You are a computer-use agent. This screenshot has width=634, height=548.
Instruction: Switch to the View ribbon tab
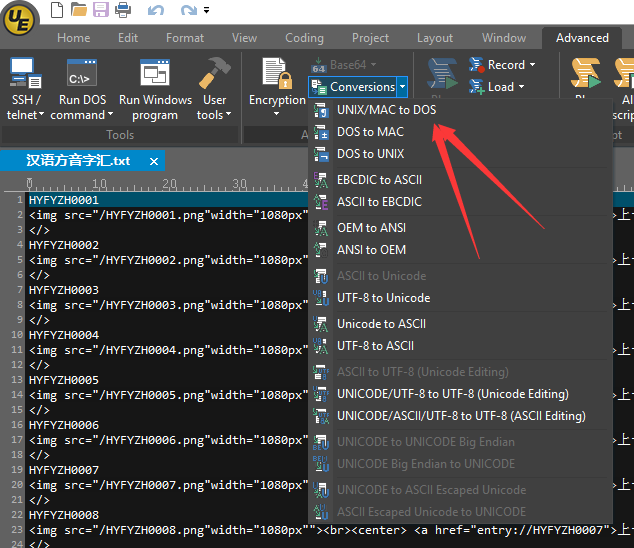point(244,38)
